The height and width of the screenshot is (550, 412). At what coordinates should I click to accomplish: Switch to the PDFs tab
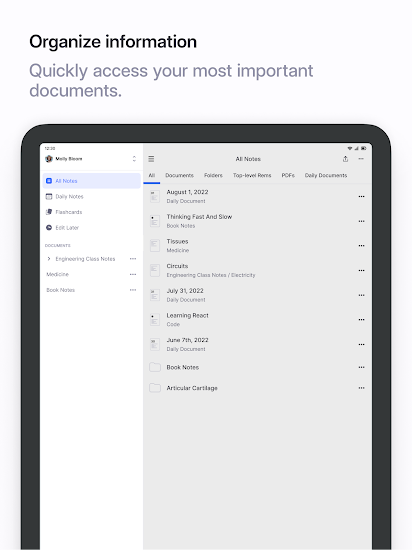click(288, 175)
